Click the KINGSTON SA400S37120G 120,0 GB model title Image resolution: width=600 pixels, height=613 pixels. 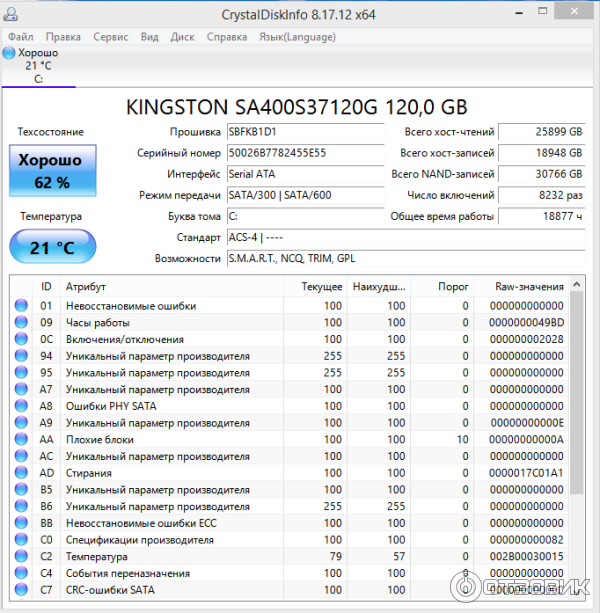click(297, 107)
